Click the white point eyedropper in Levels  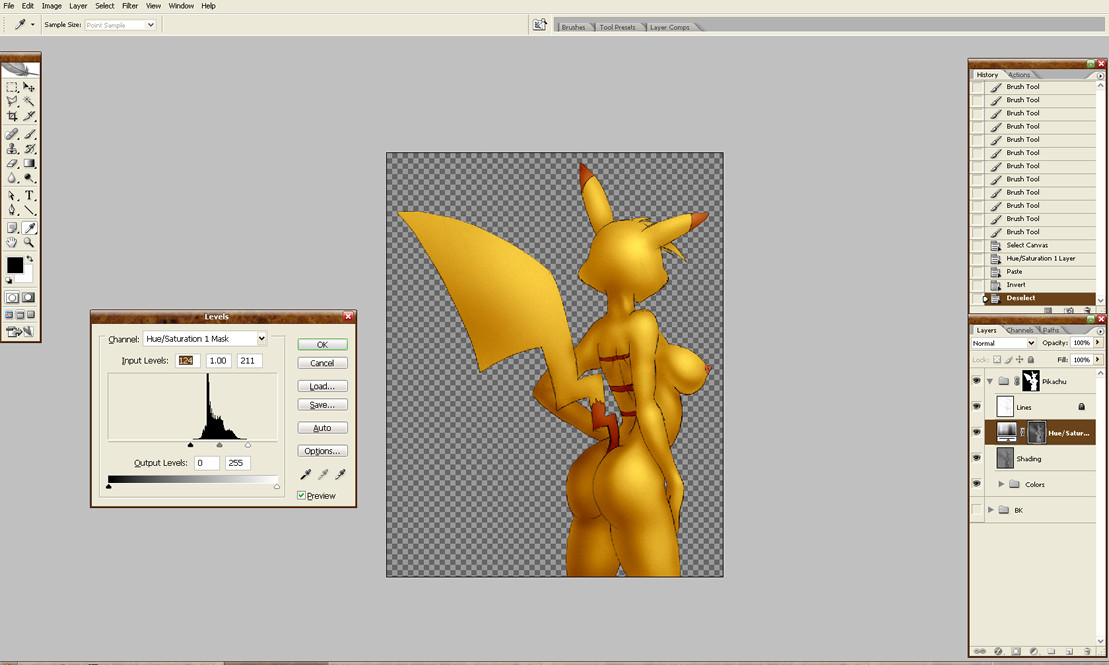coord(340,475)
